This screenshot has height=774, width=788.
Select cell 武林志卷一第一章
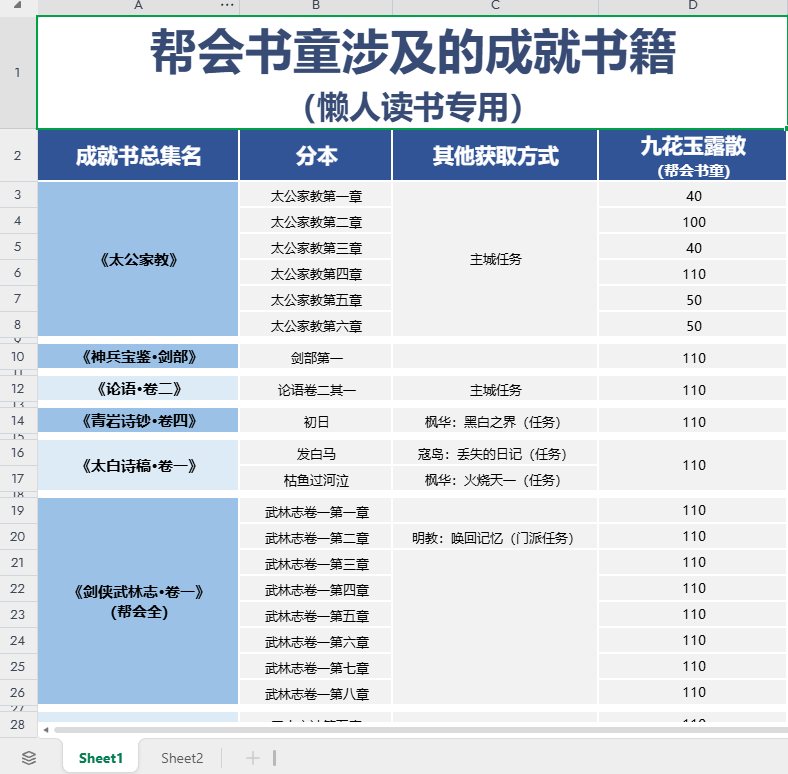click(316, 511)
